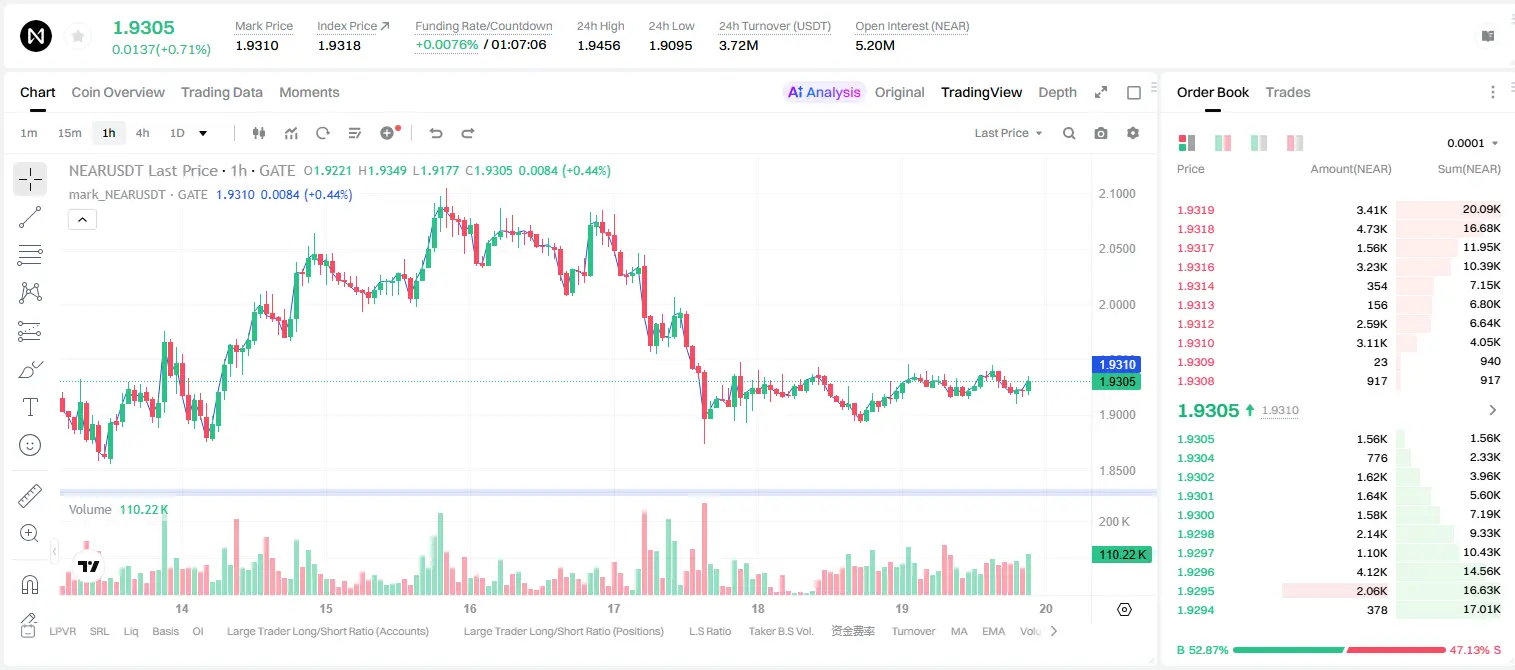
Task: Collapse the indicator legend chevron
Action: 82,220
